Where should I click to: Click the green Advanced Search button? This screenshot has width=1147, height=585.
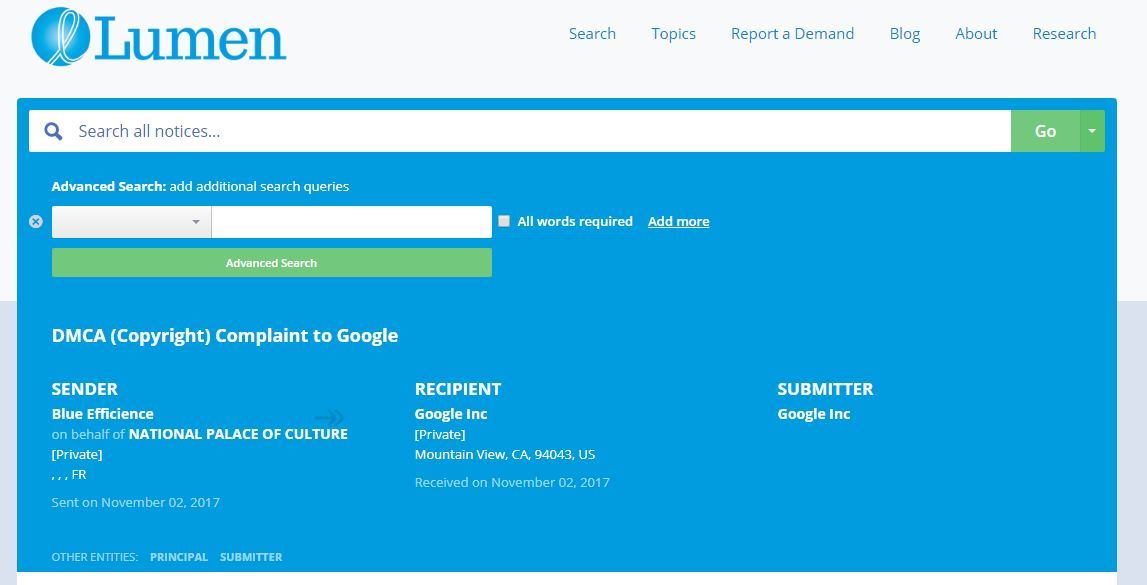coord(272,263)
